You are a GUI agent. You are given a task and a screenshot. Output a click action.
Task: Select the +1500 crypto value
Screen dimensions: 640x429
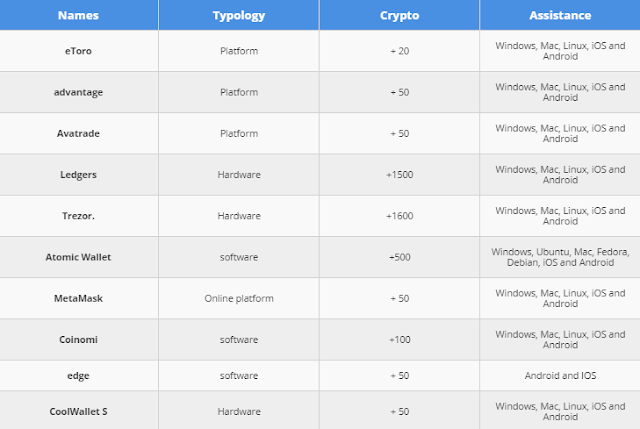(399, 175)
